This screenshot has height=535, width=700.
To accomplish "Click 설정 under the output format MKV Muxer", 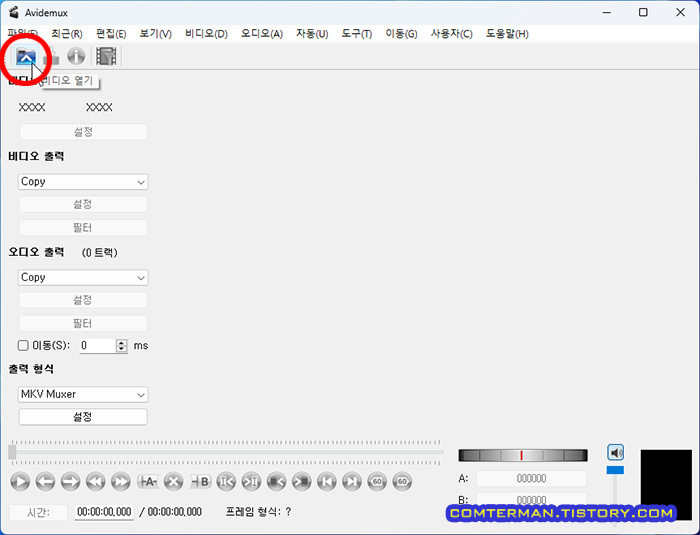I will [x=83, y=417].
